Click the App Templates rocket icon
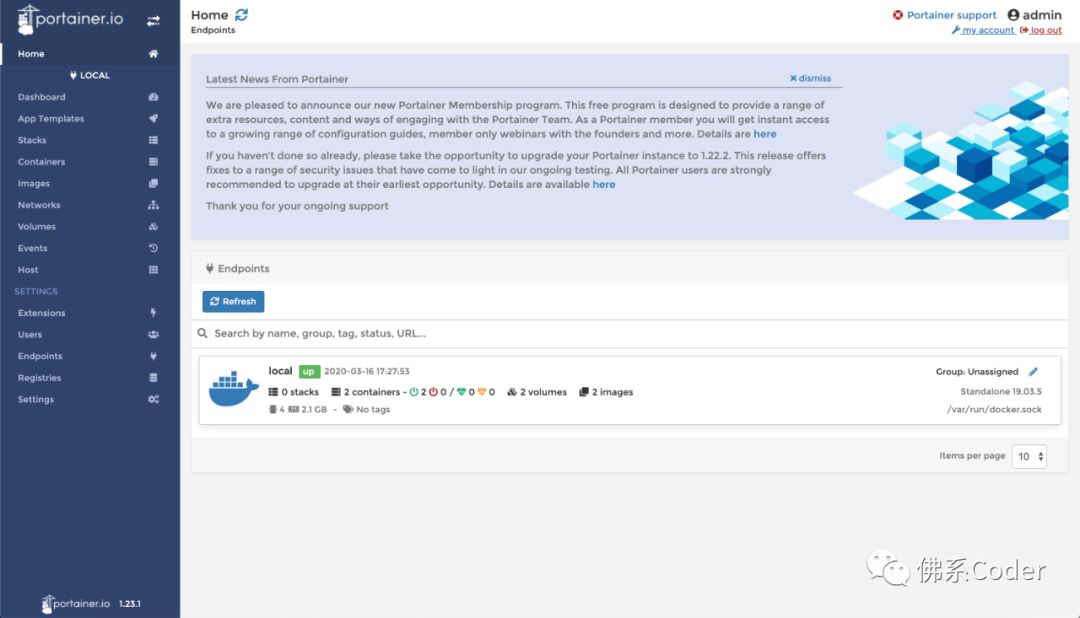This screenshot has height=618, width=1080. tap(153, 119)
